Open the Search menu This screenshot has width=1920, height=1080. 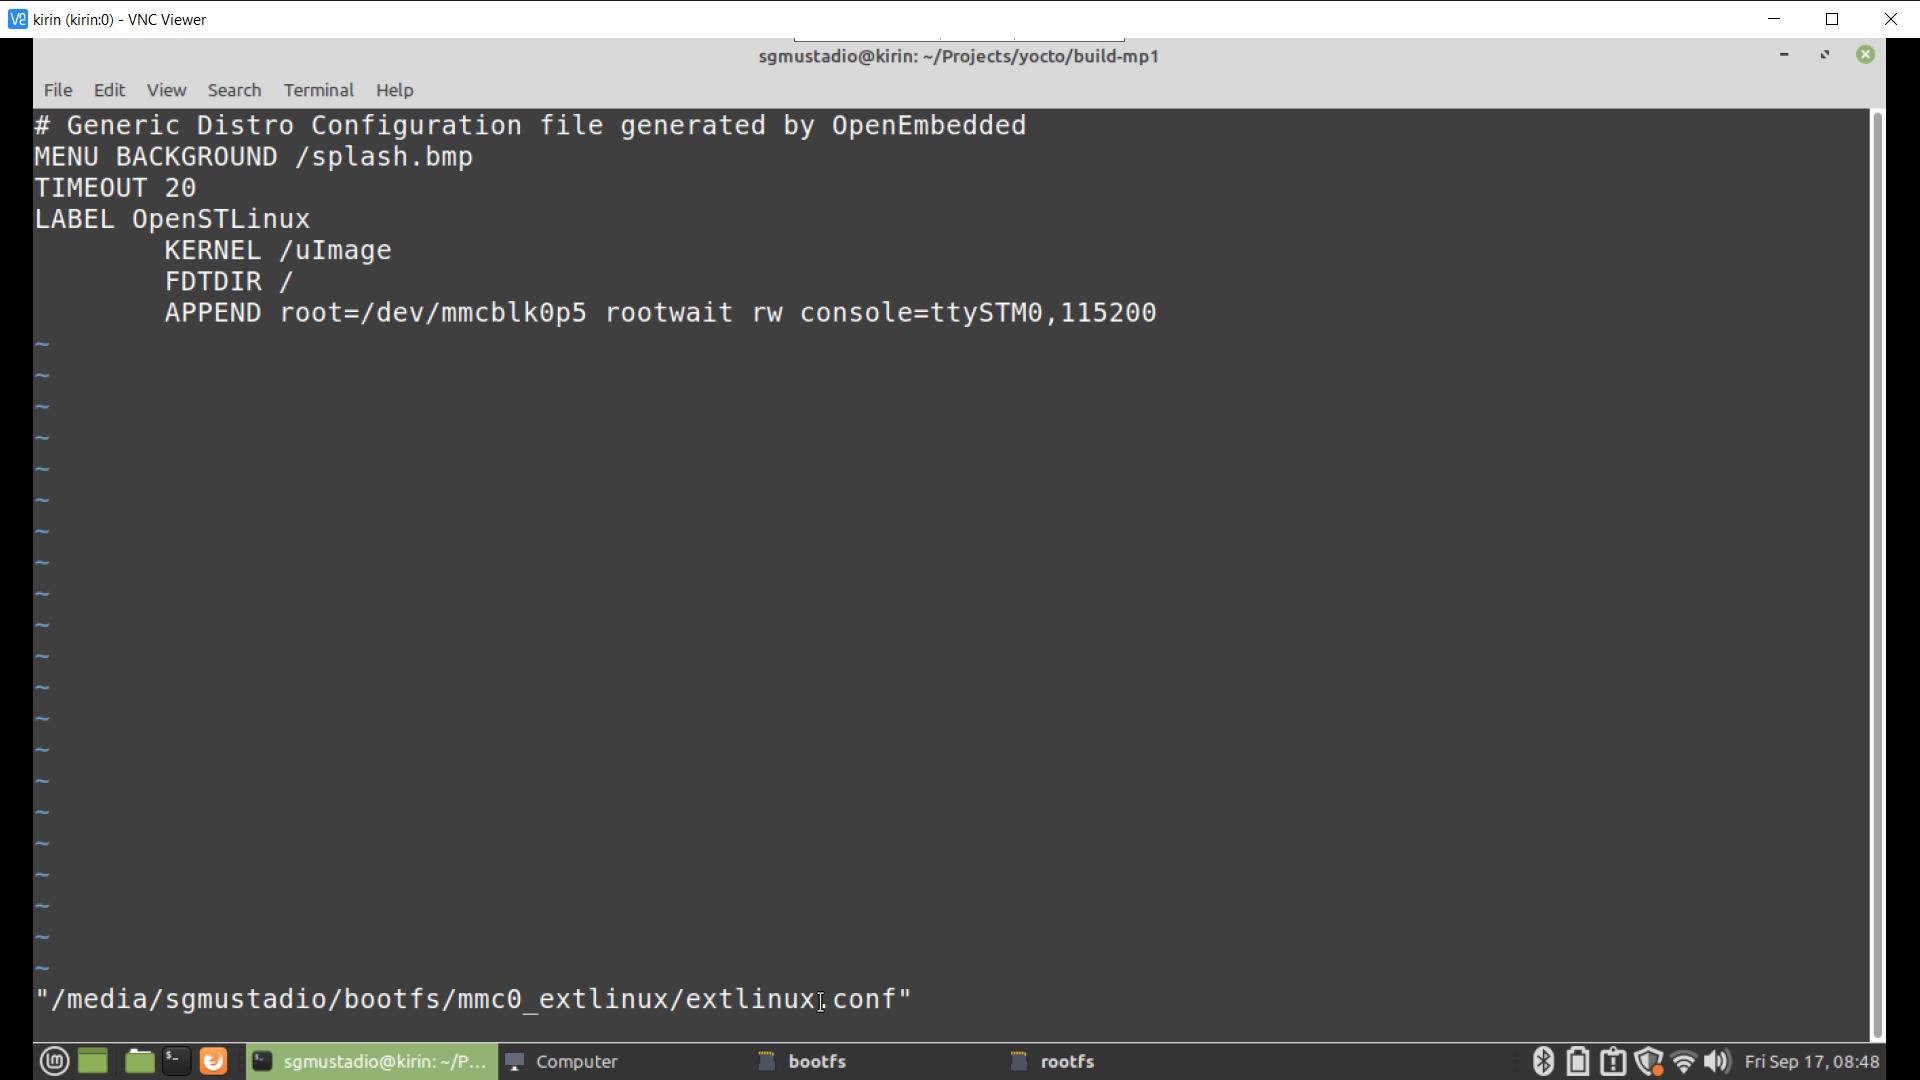pyautogui.click(x=234, y=90)
